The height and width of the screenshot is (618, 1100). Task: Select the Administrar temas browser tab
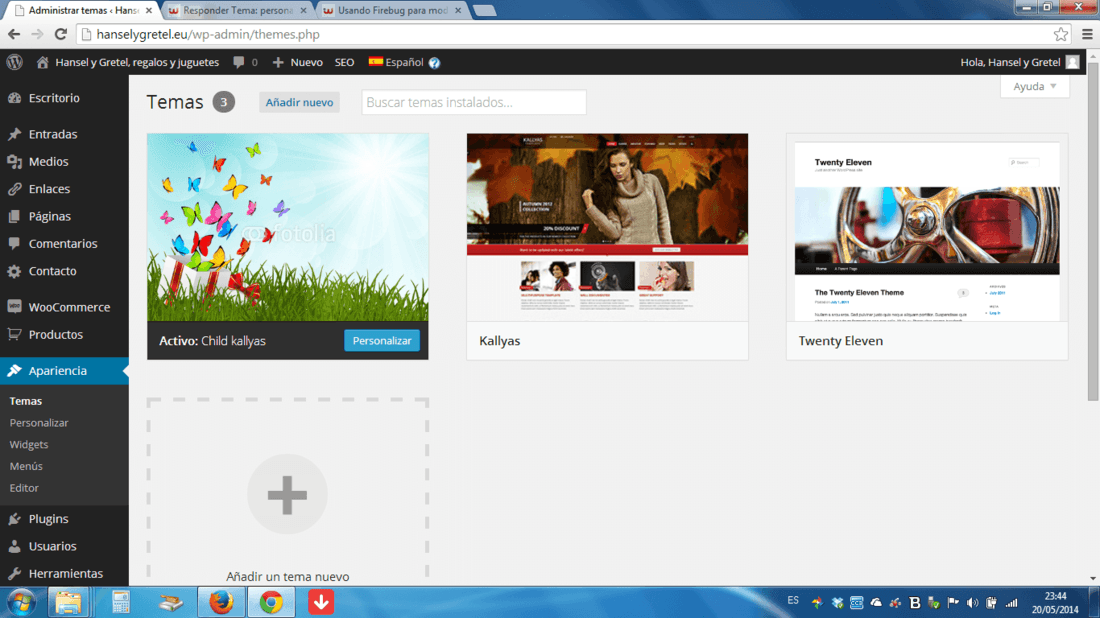(83, 11)
